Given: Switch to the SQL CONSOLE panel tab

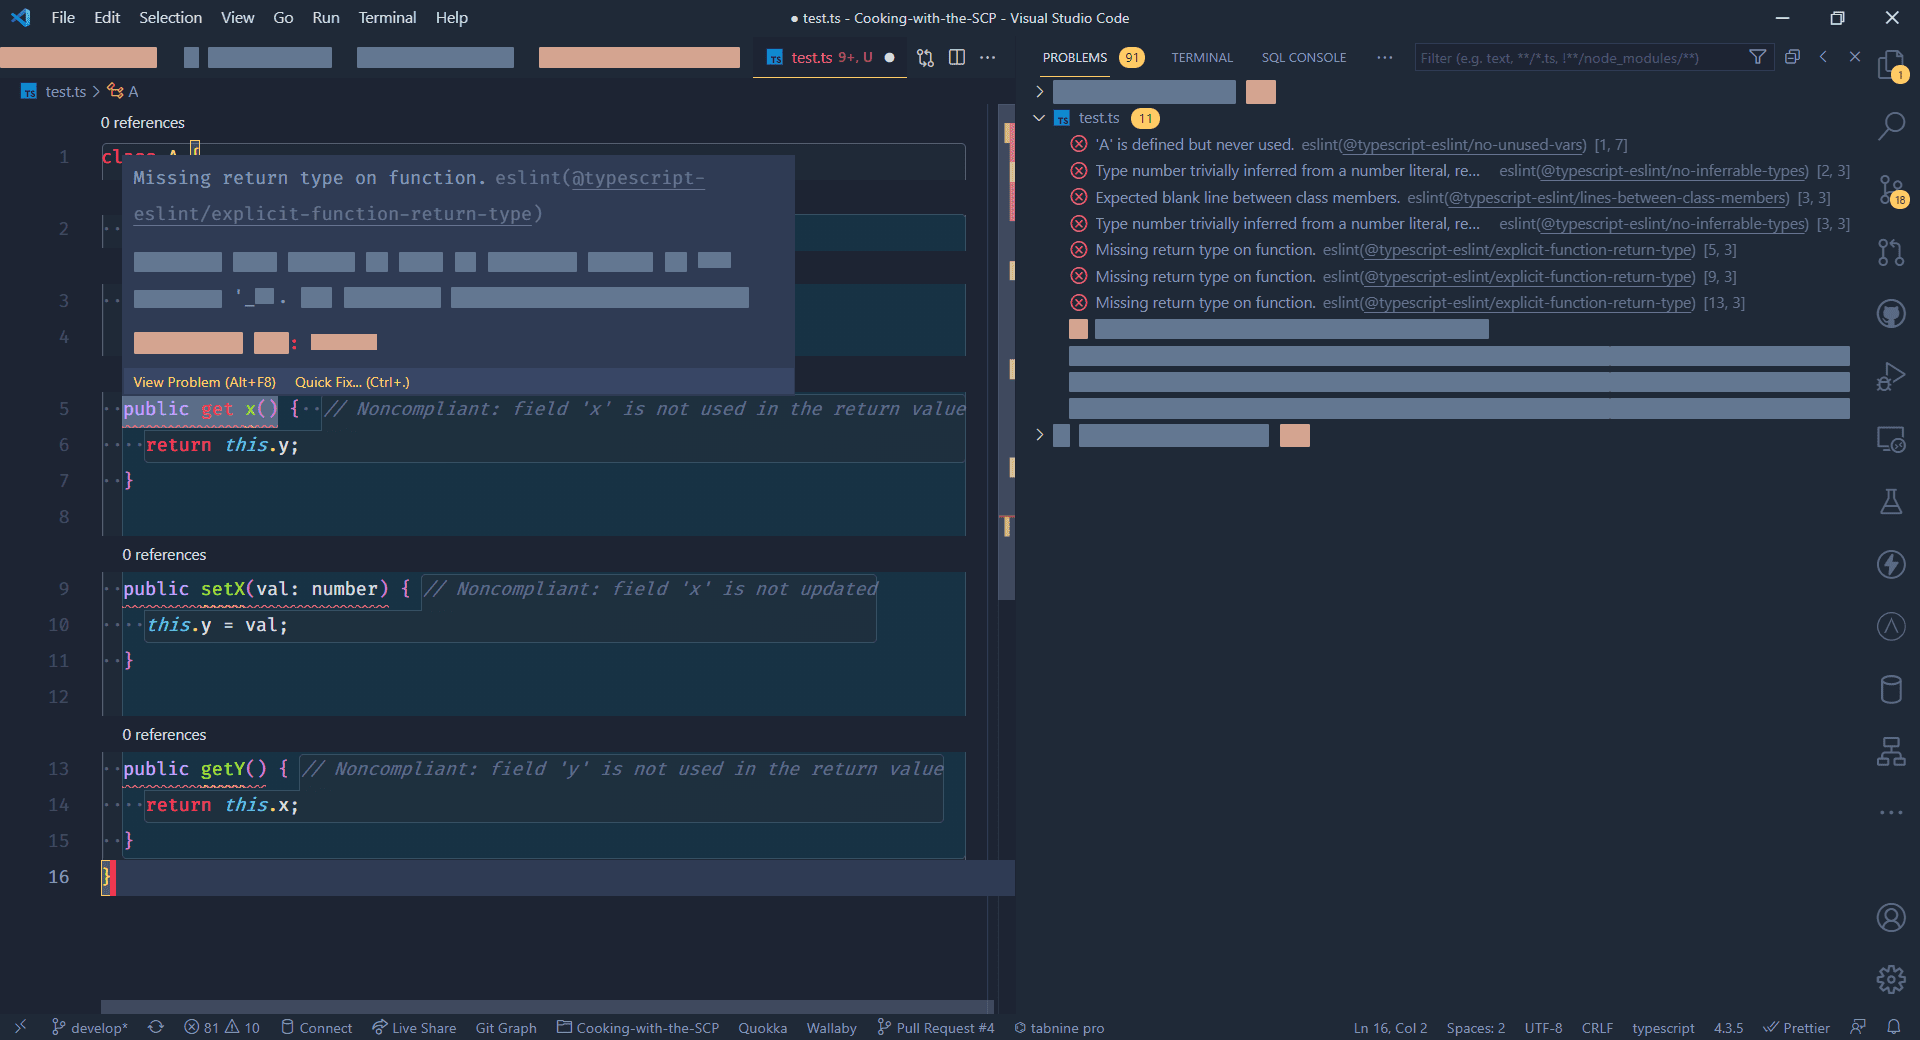Looking at the screenshot, I should pyautogui.click(x=1304, y=58).
